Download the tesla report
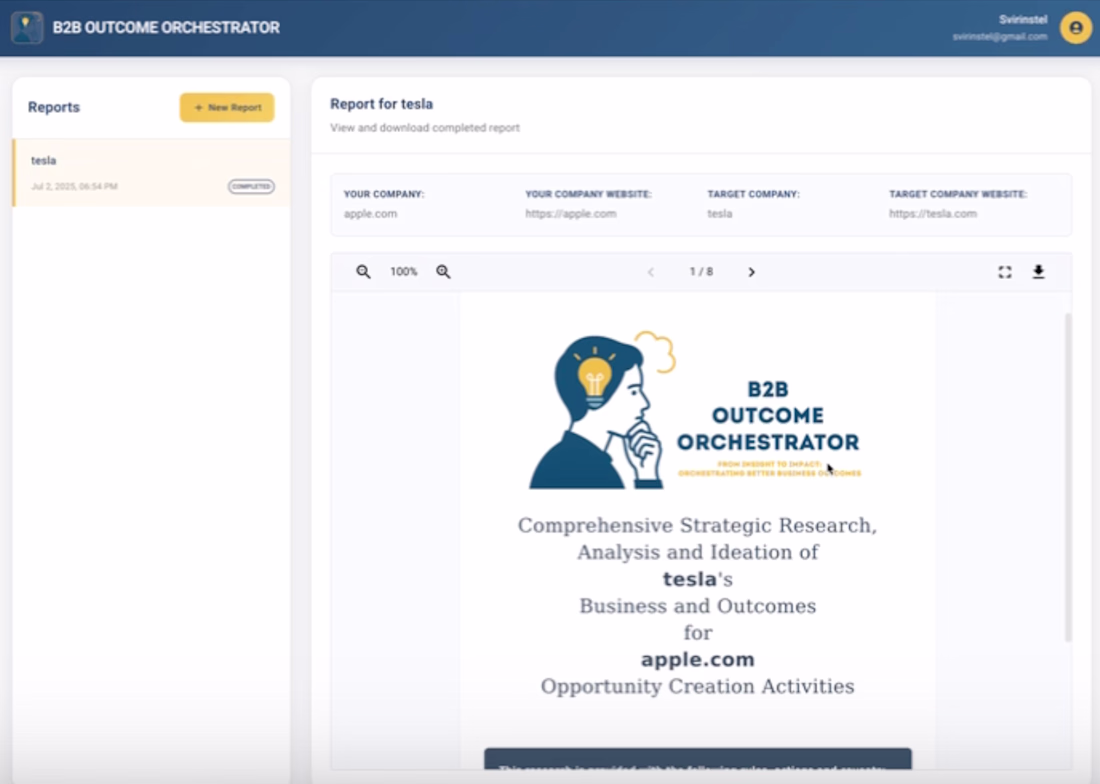The width and height of the screenshot is (1100, 784). [1038, 272]
